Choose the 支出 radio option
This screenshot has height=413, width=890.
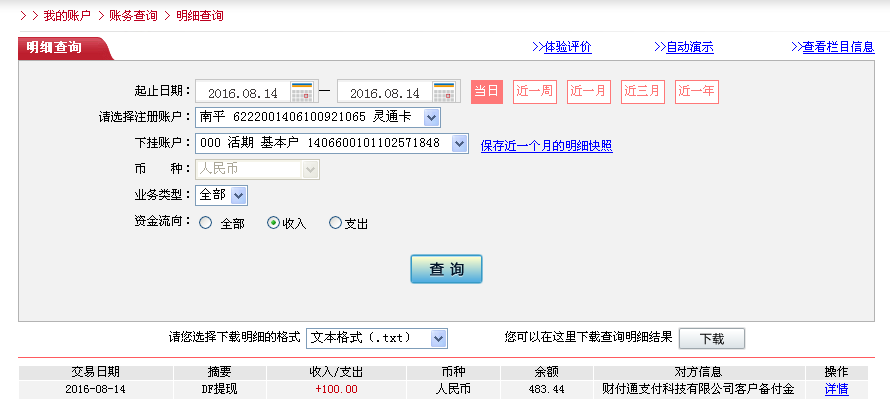(335, 223)
